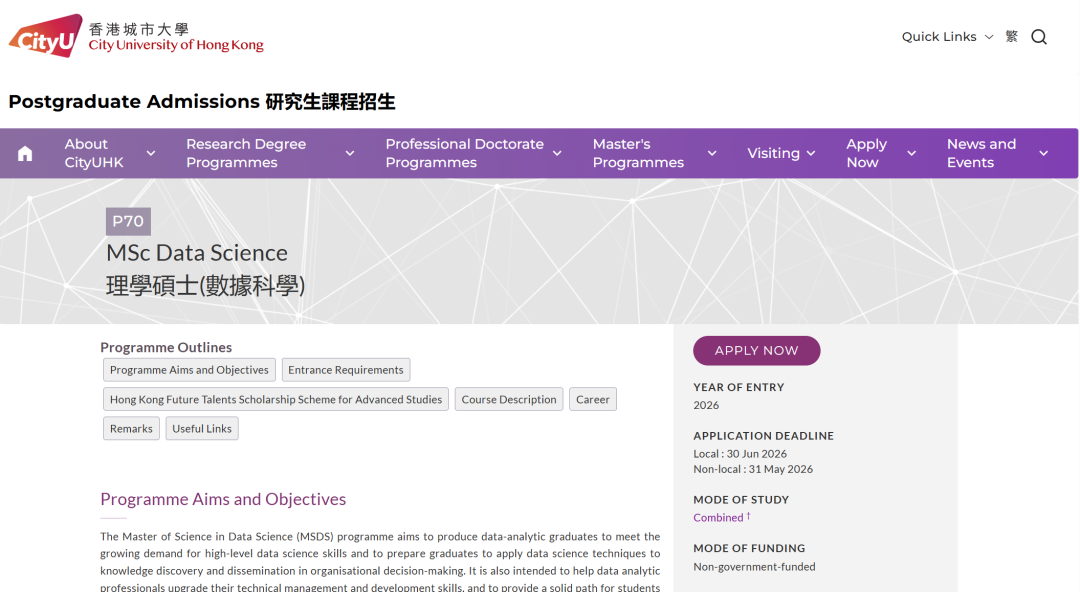The image size is (1080, 592).
Task: Click the P70 programme code badge
Action: click(128, 221)
